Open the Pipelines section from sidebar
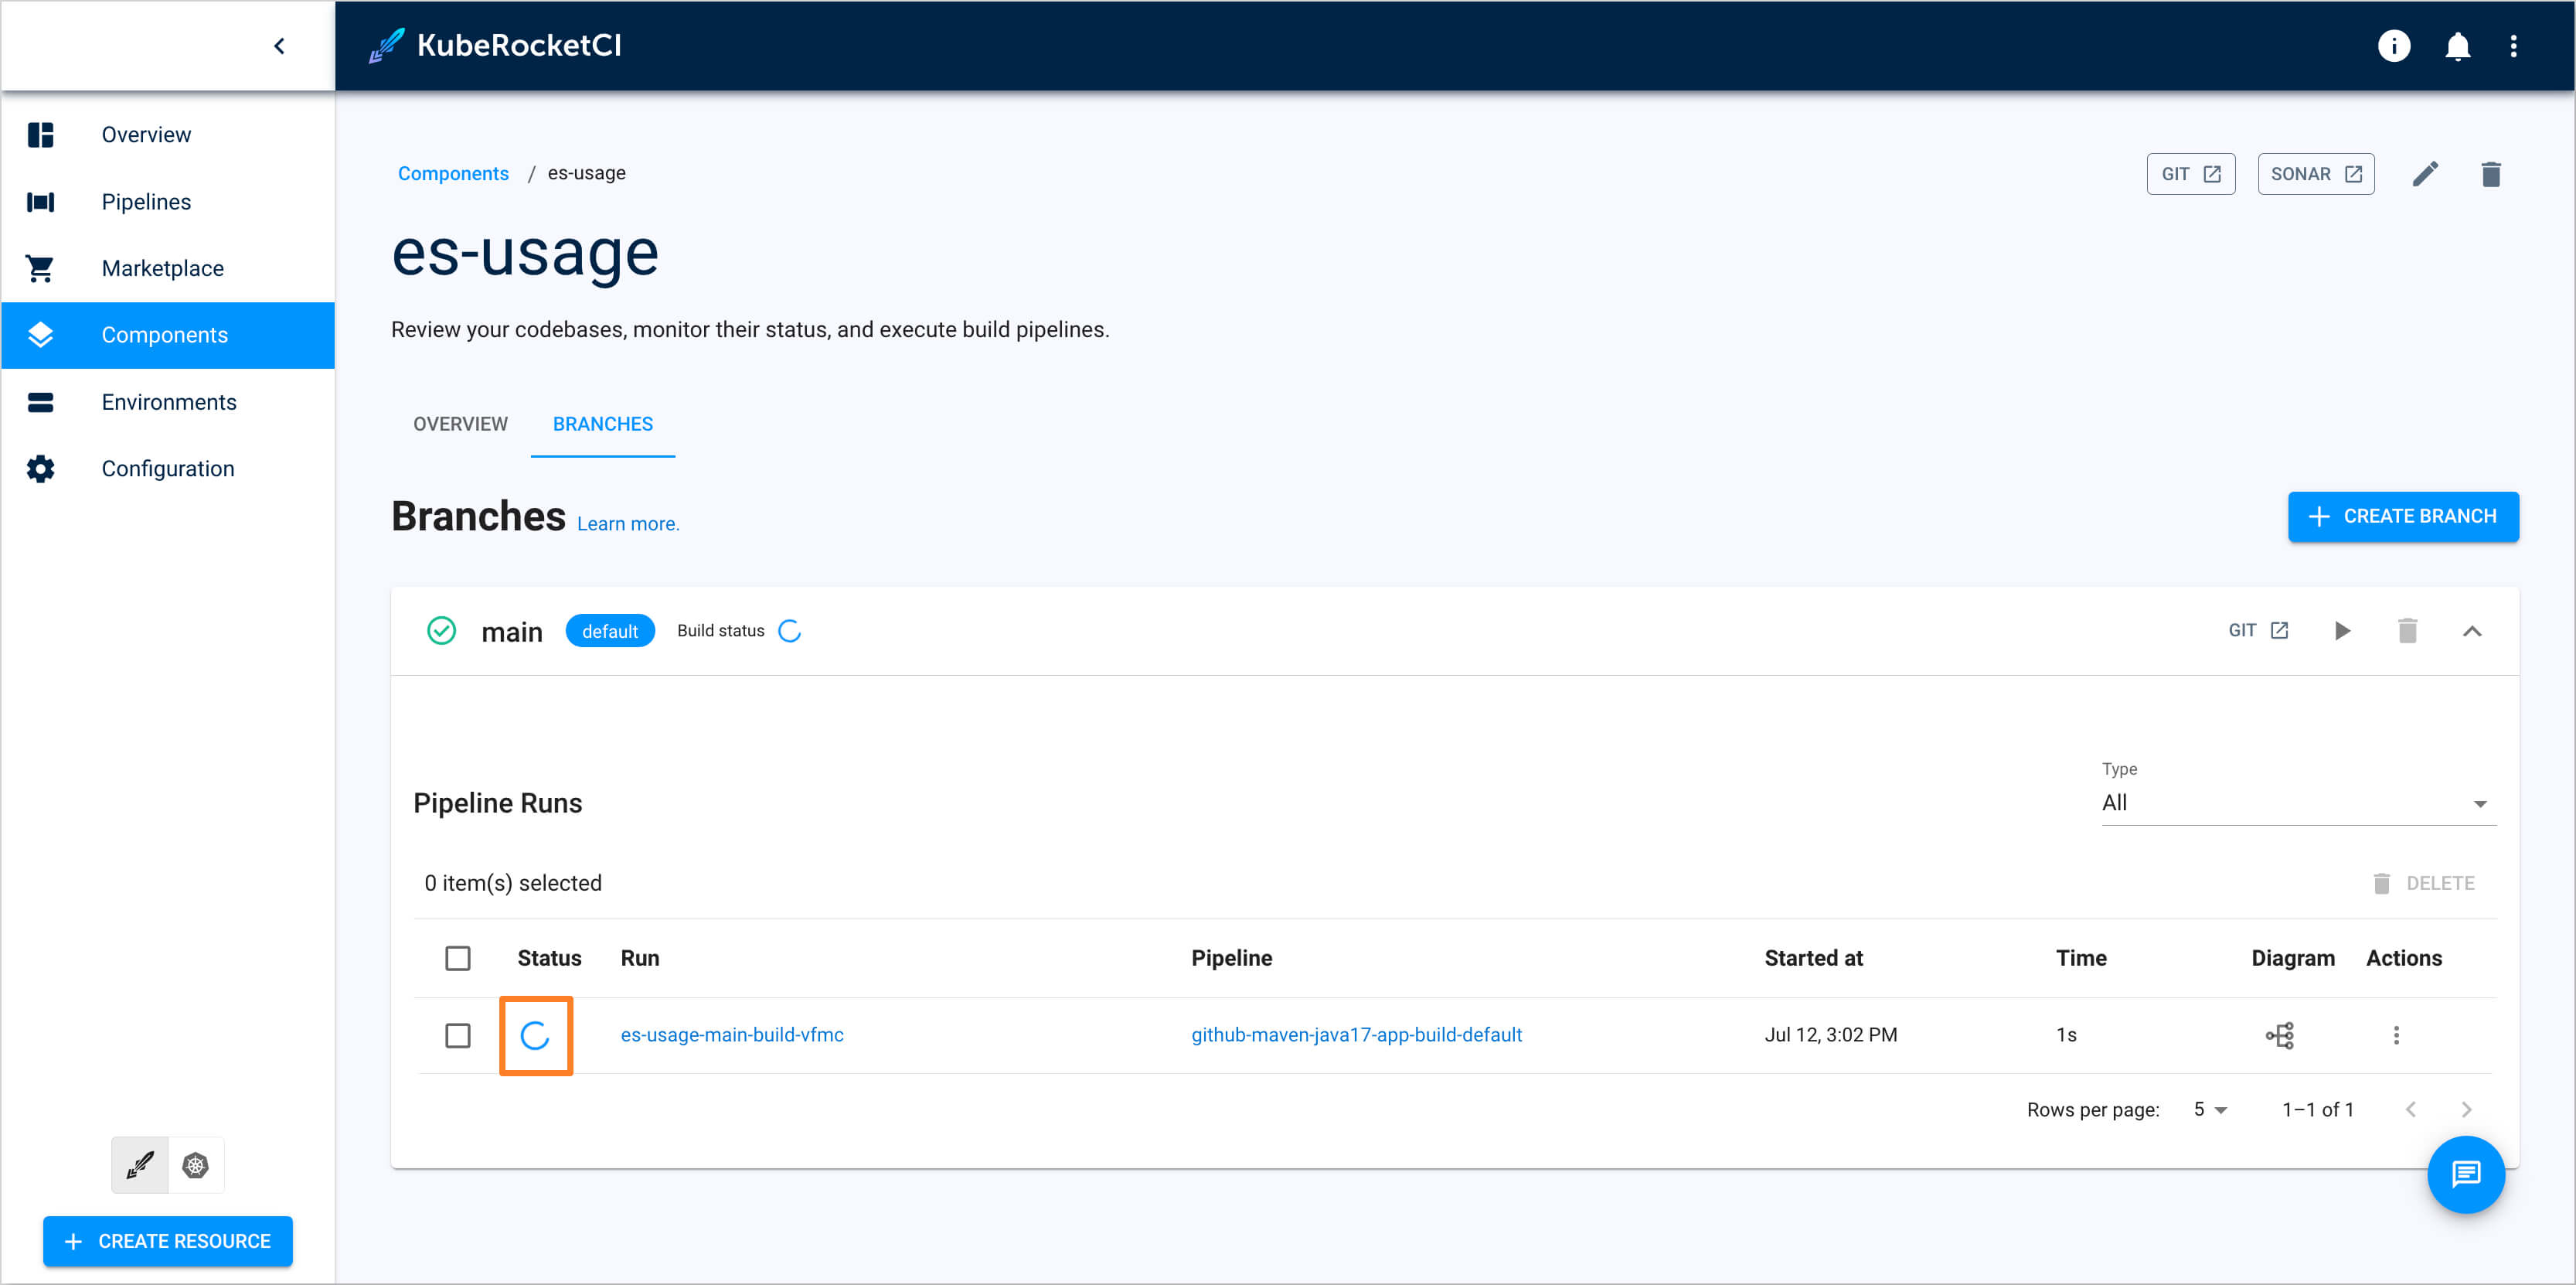This screenshot has width=2576, height=1285. point(146,201)
